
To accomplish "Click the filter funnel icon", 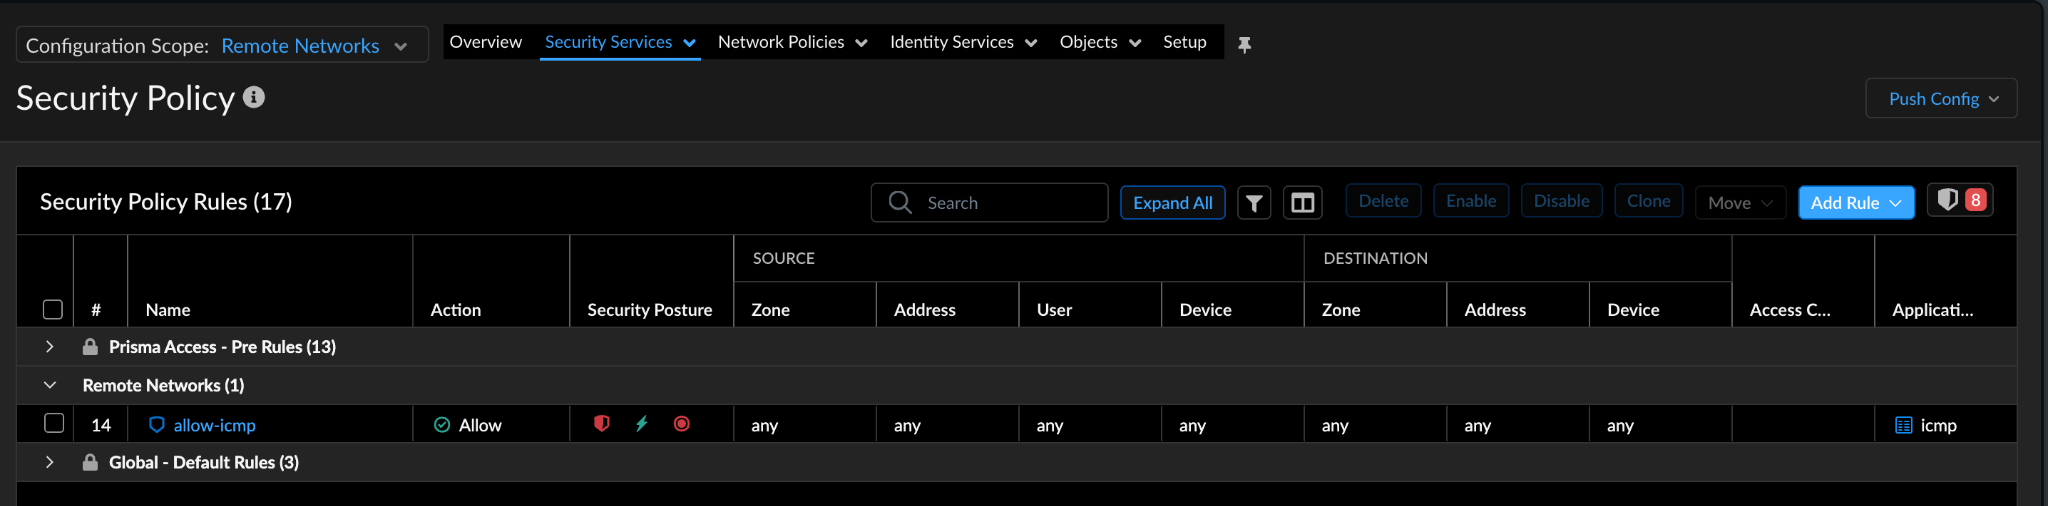I will point(1254,203).
